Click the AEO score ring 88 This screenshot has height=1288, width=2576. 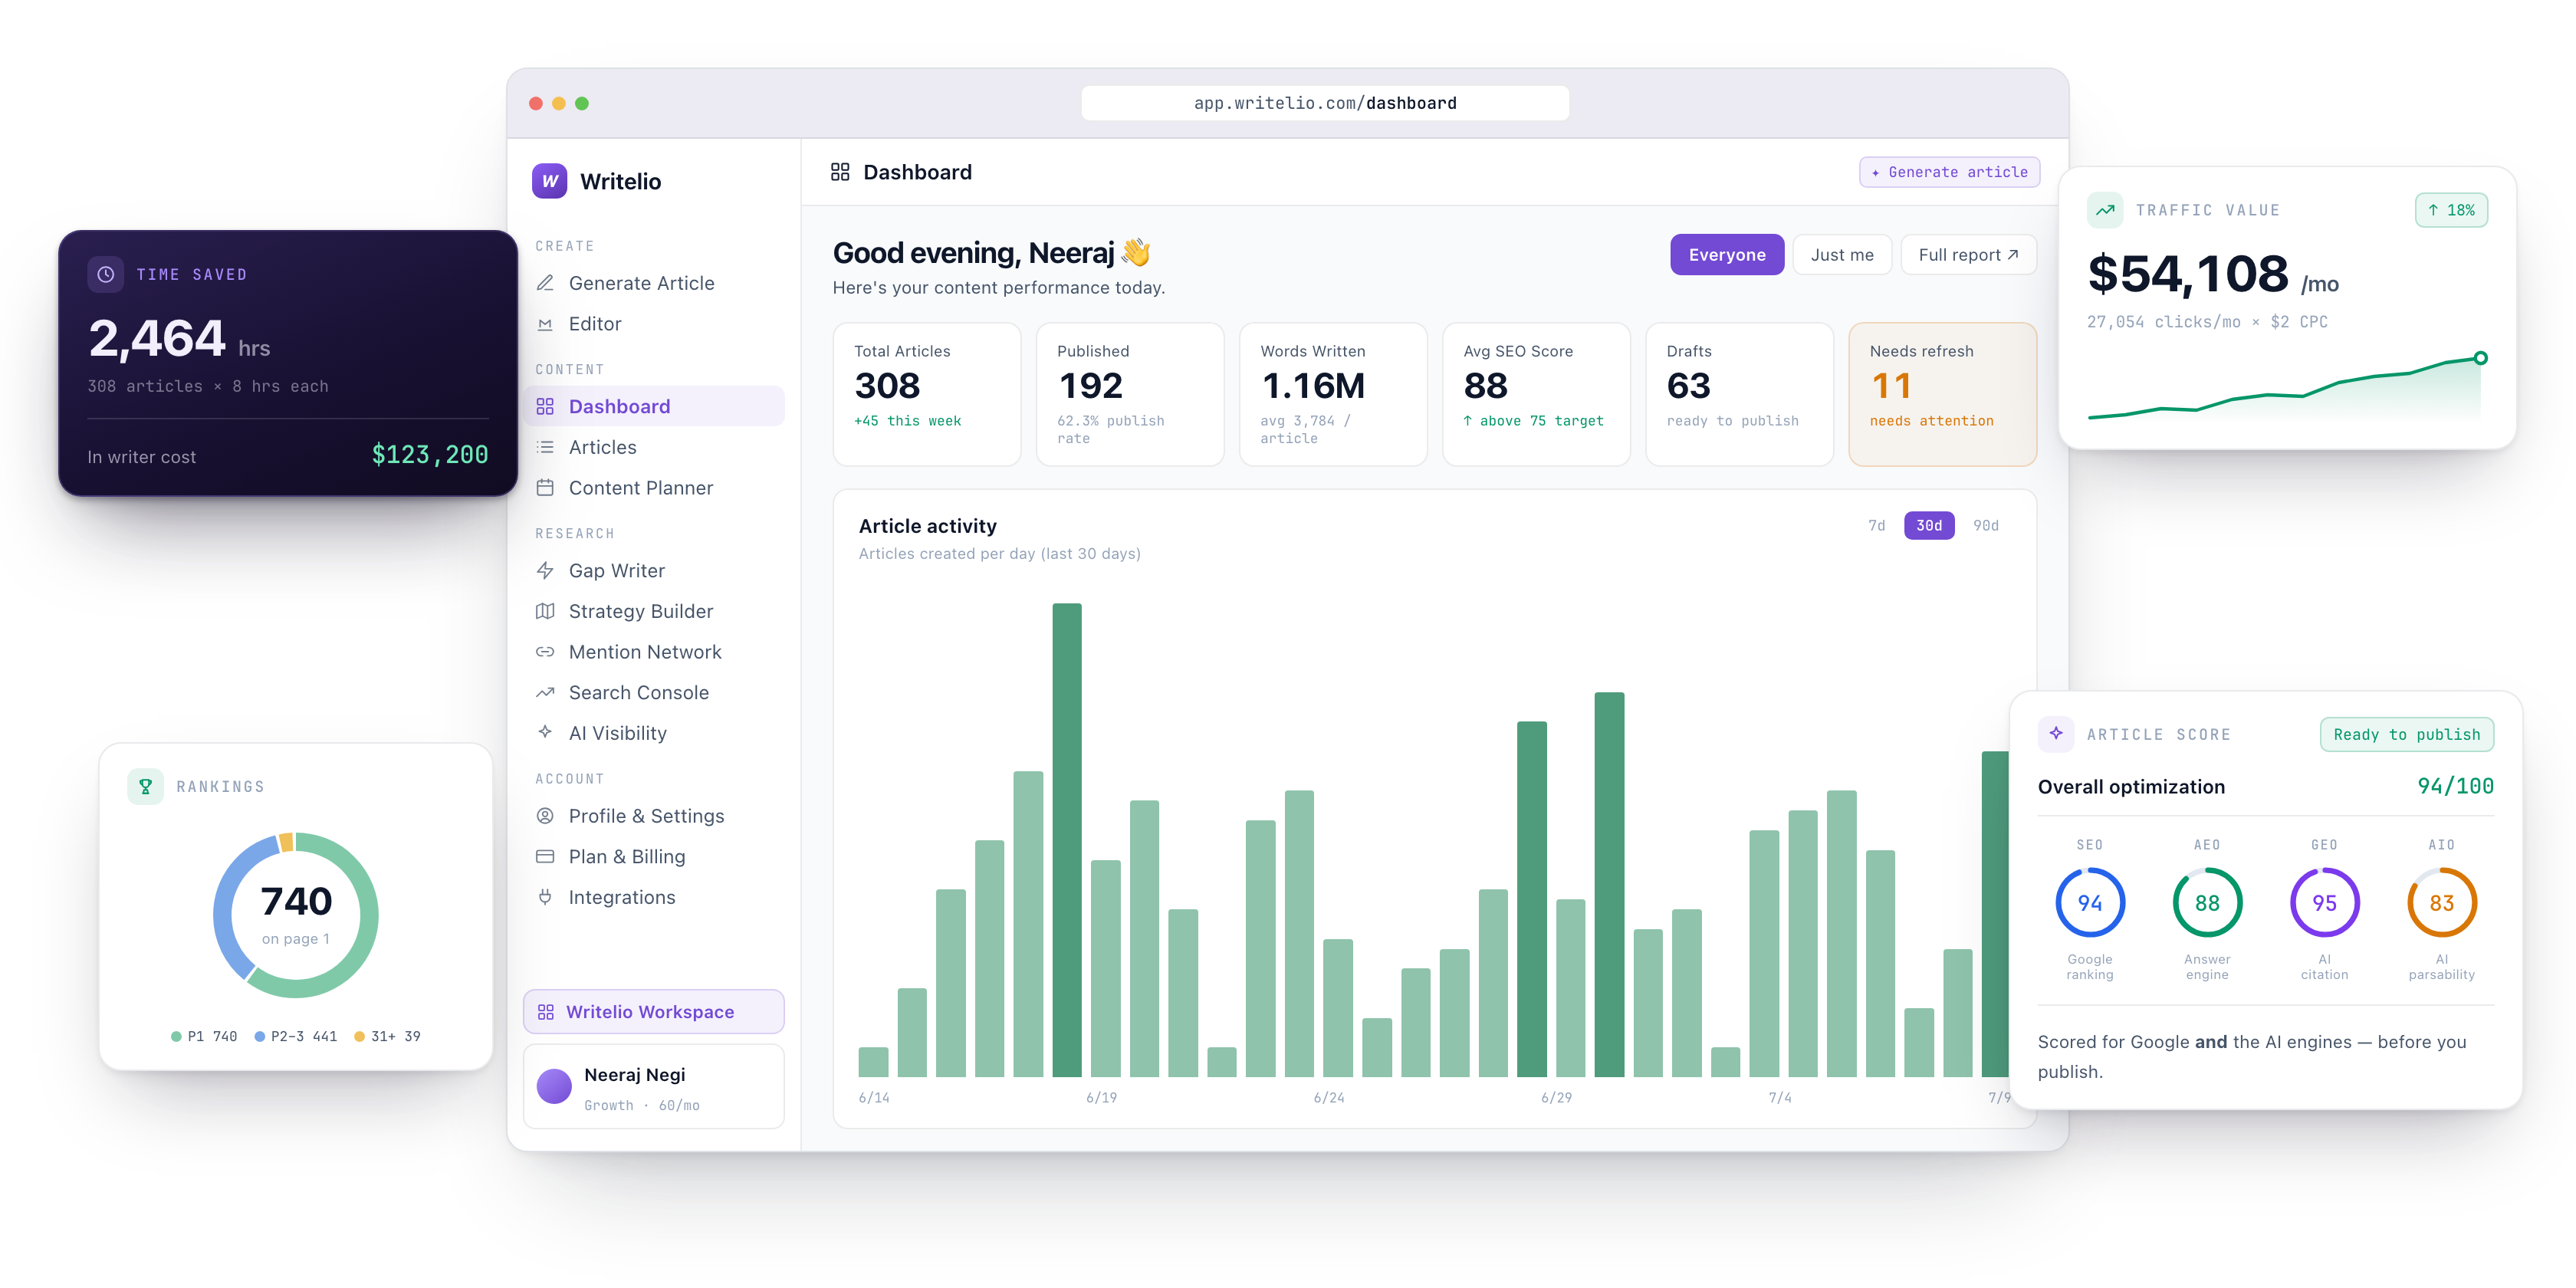coord(2207,903)
